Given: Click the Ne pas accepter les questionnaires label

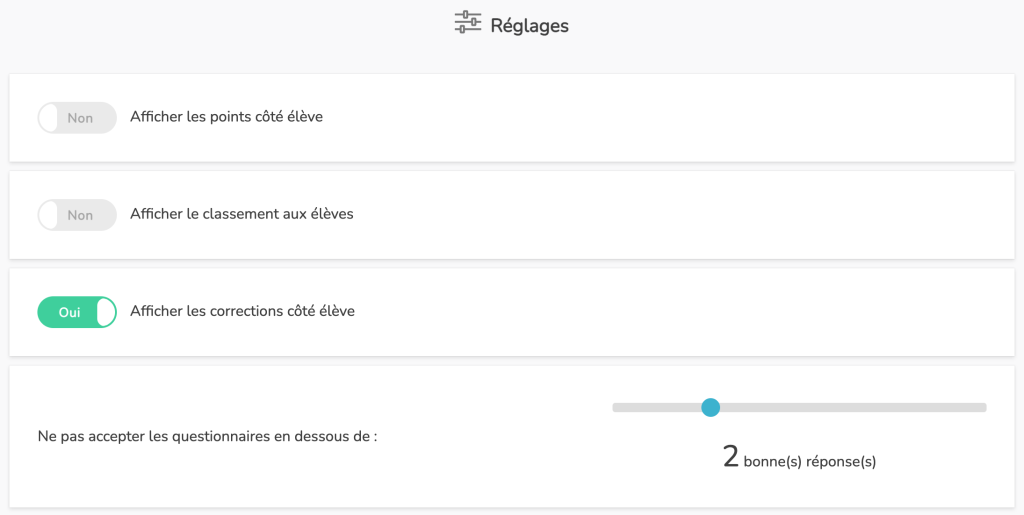Looking at the screenshot, I should [208, 436].
